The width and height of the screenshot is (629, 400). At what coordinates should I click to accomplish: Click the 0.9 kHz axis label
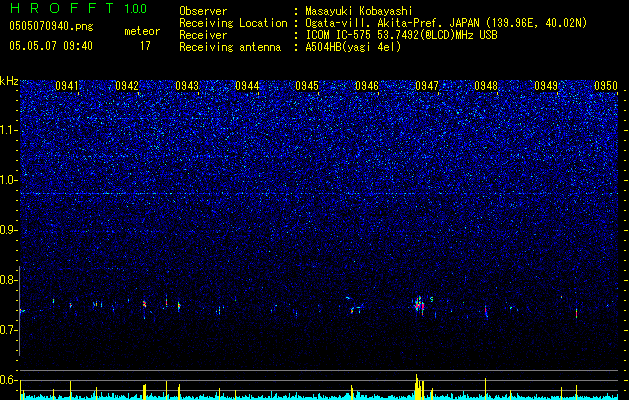[x=9, y=230]
